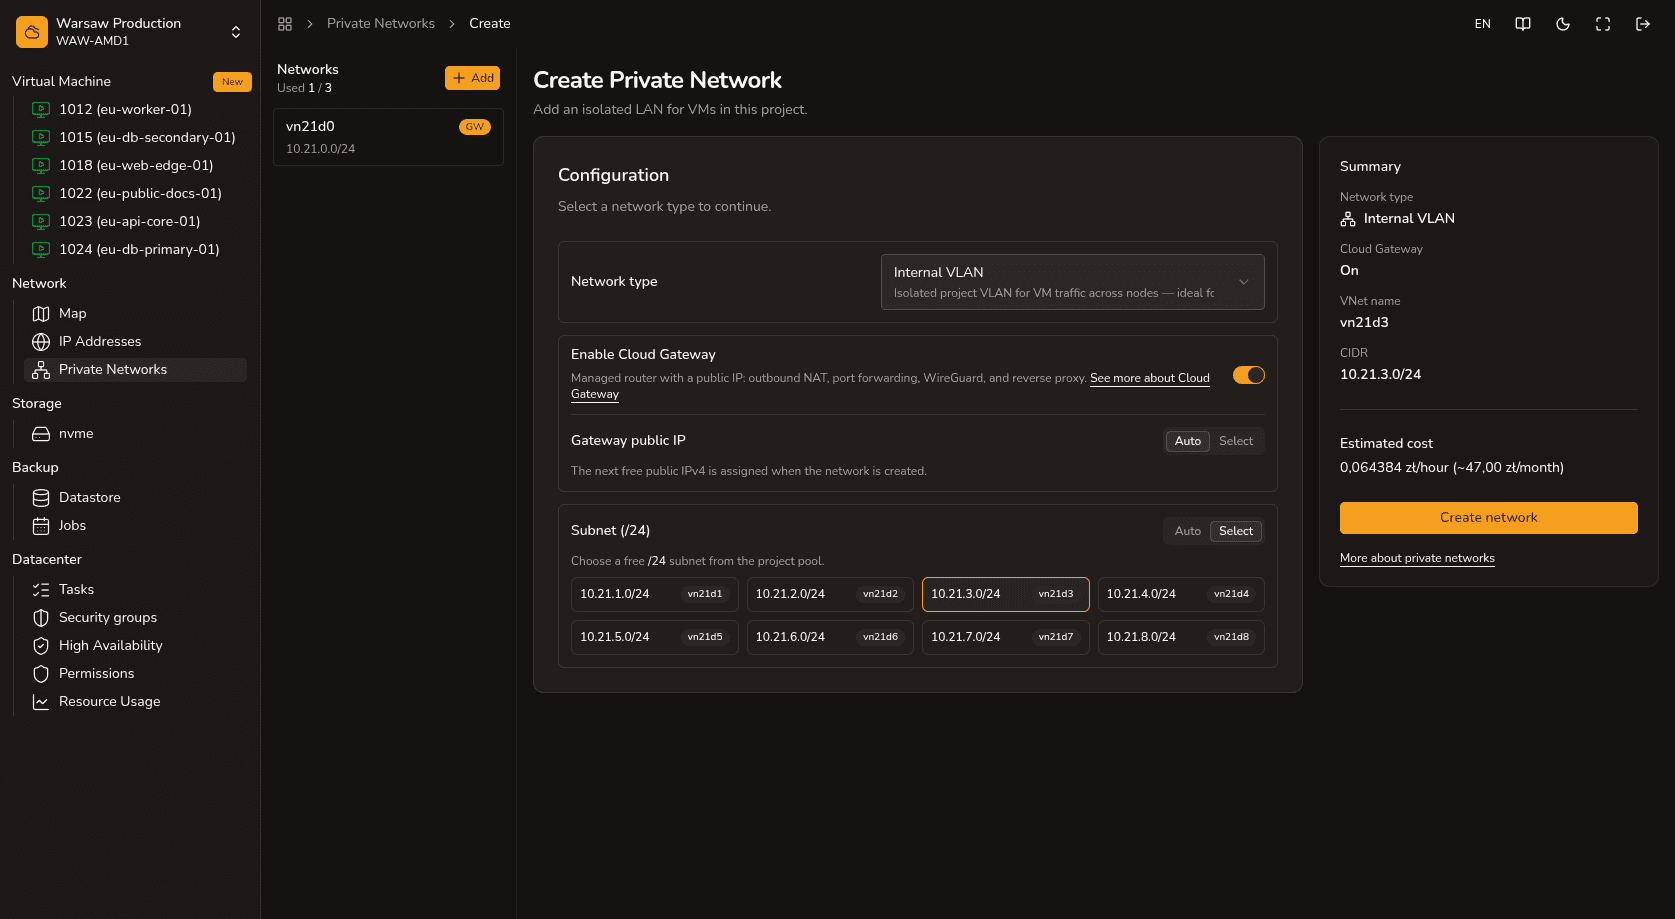This screenshot has height=919, width=1675.
Task: Set Gateway public IP to Auto
Action: [x=1188, y=441]
